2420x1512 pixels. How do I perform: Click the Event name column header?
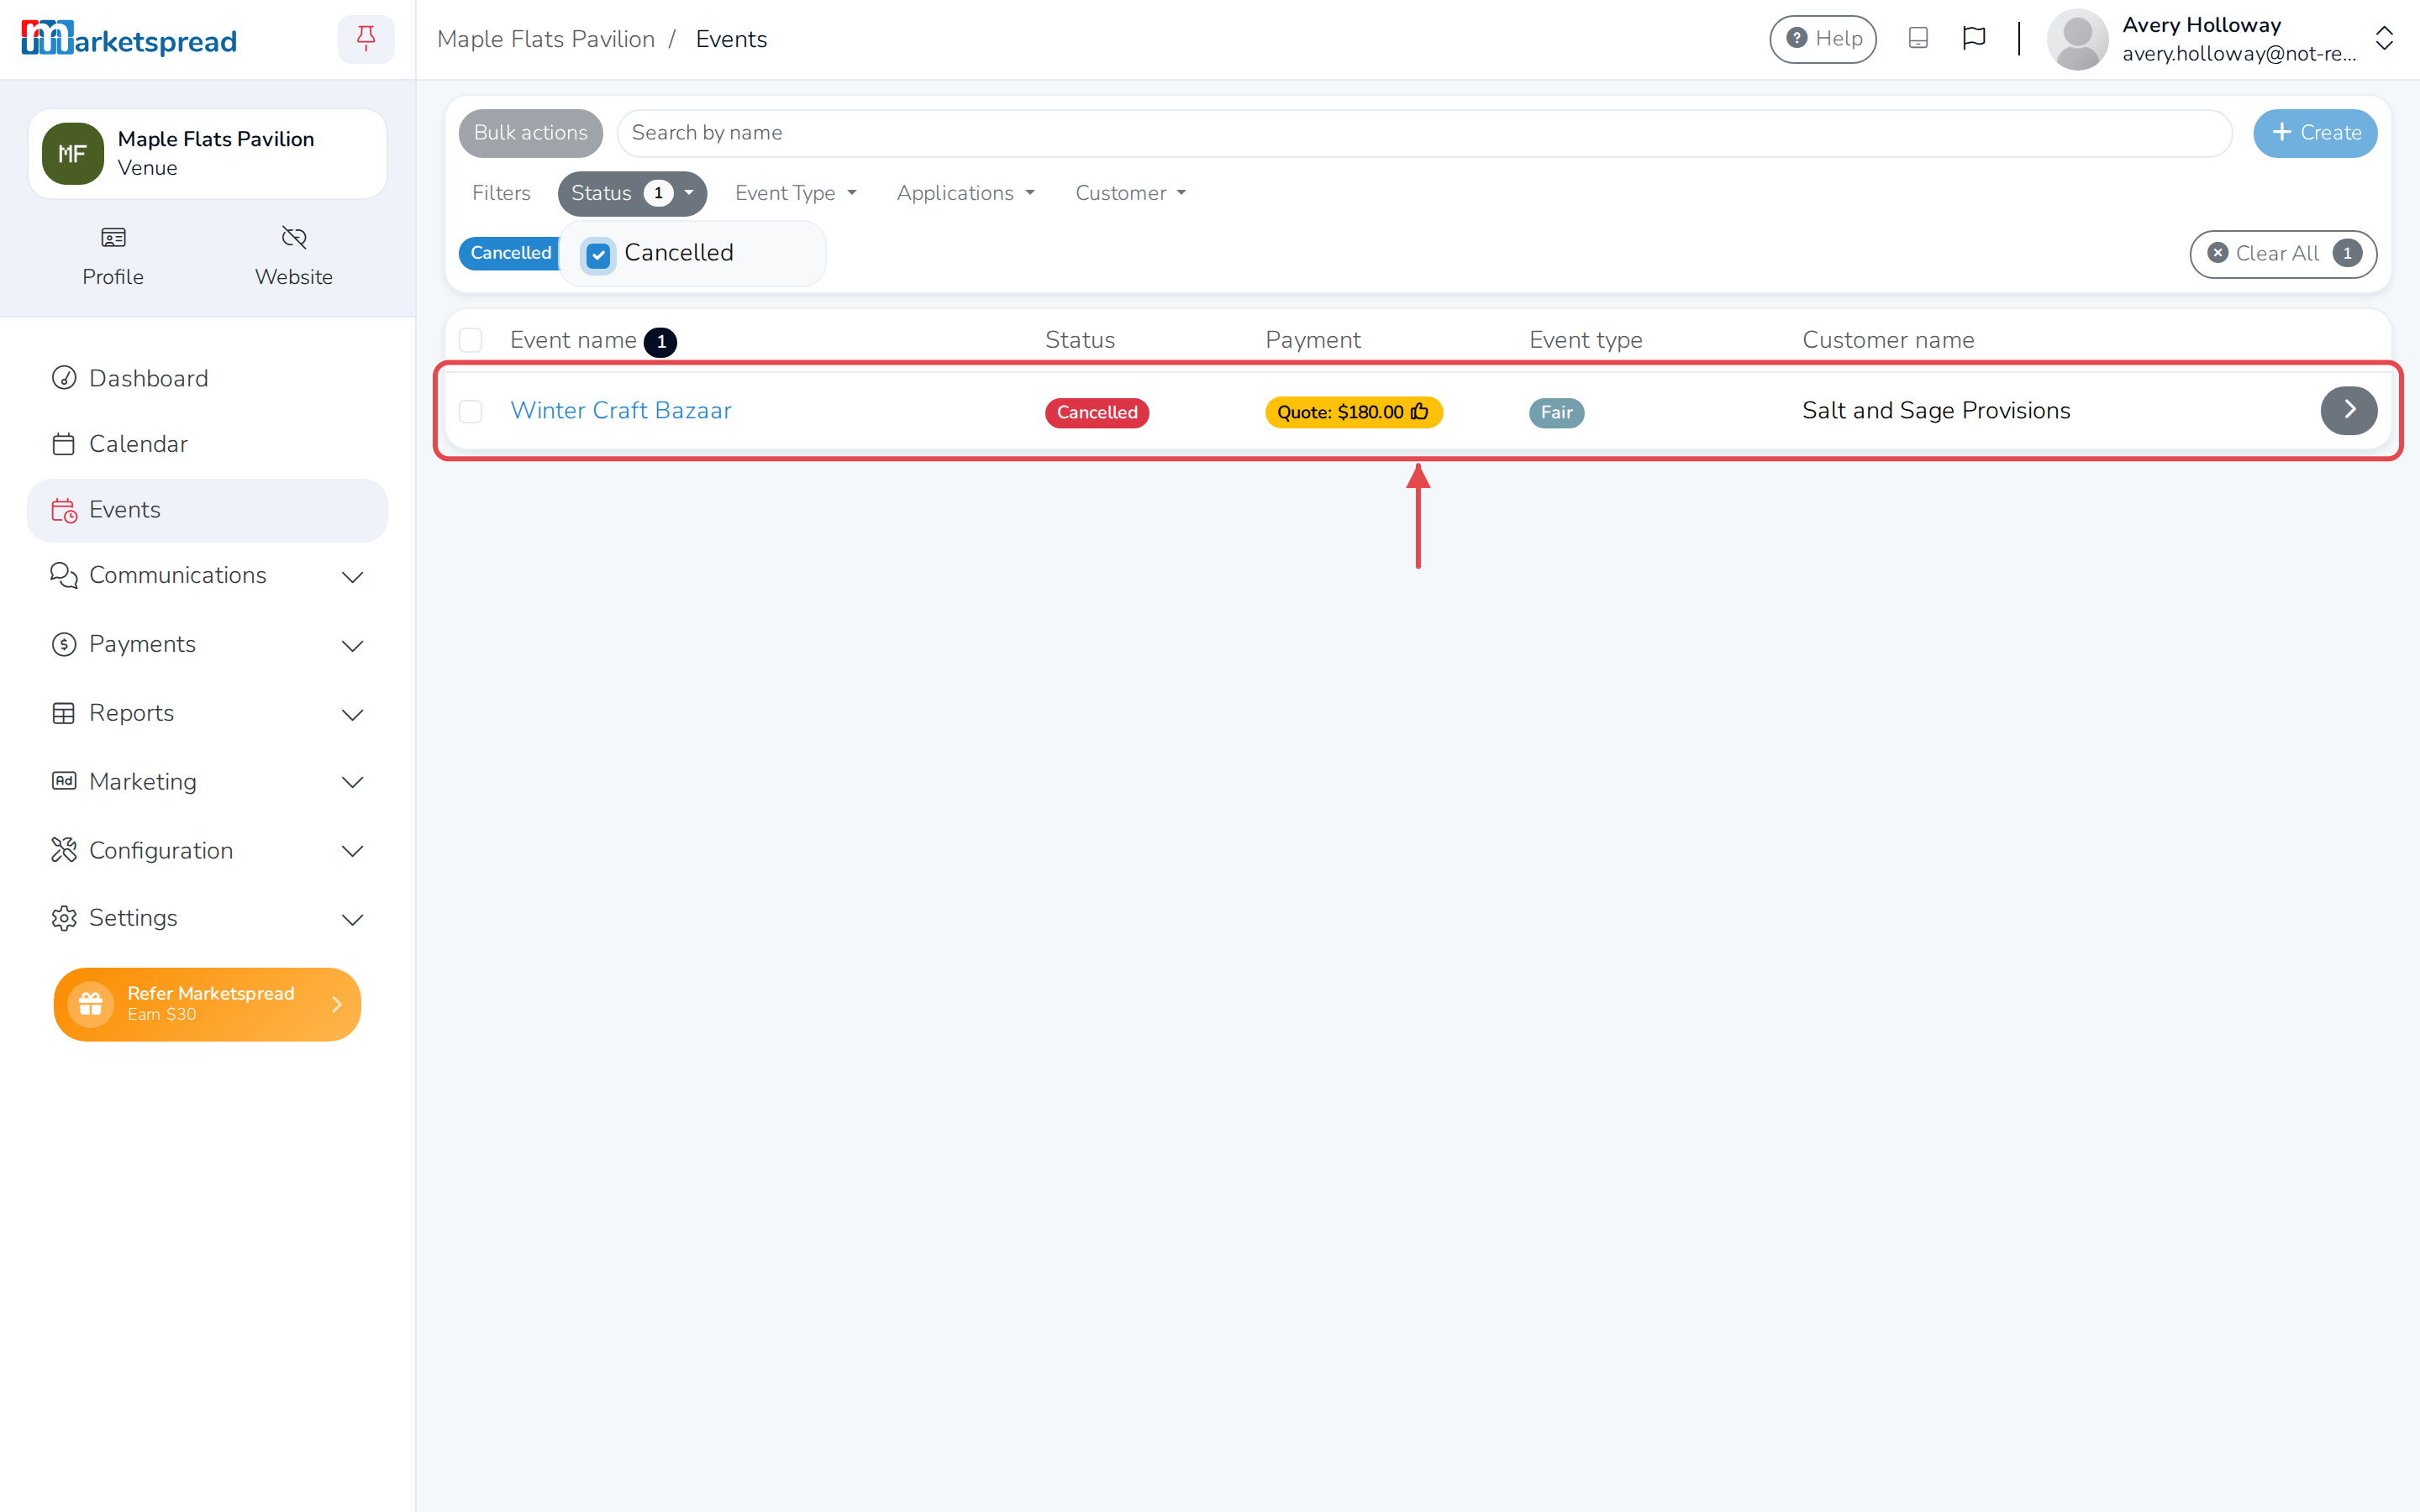573,340
